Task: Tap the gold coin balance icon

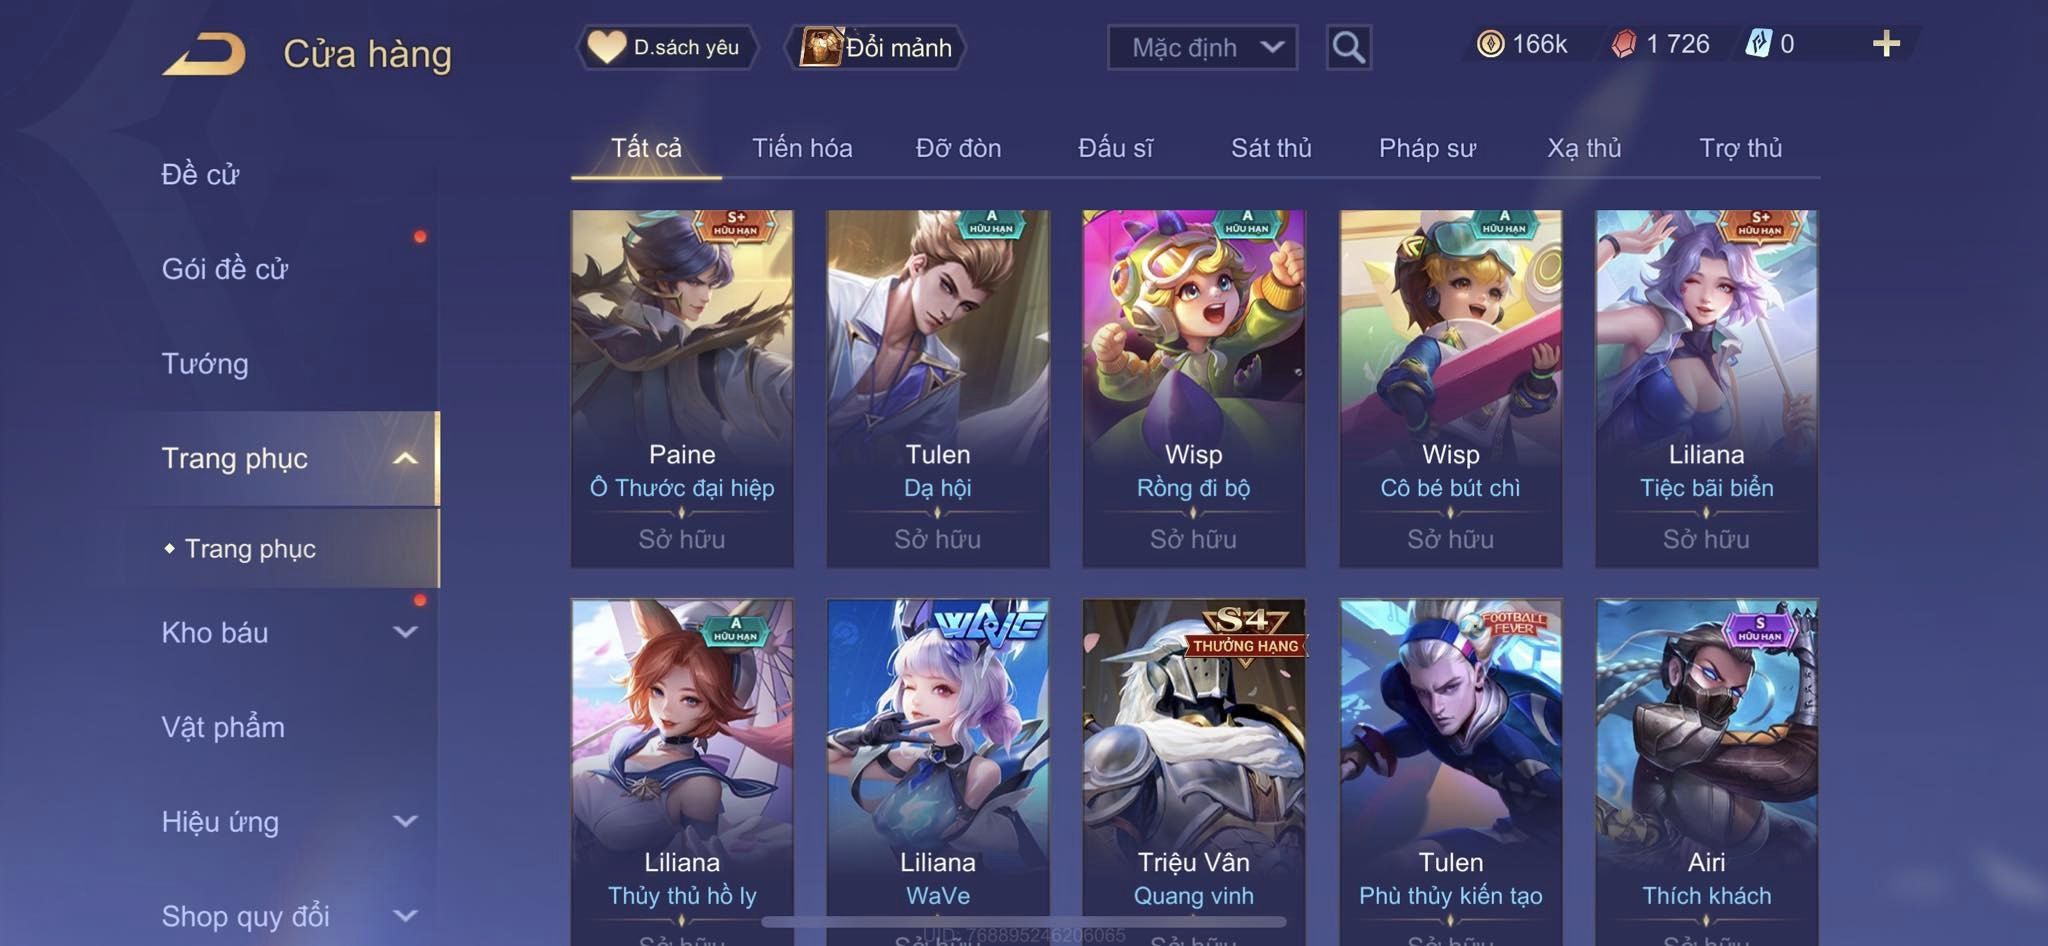Action: coord(1490,44)
